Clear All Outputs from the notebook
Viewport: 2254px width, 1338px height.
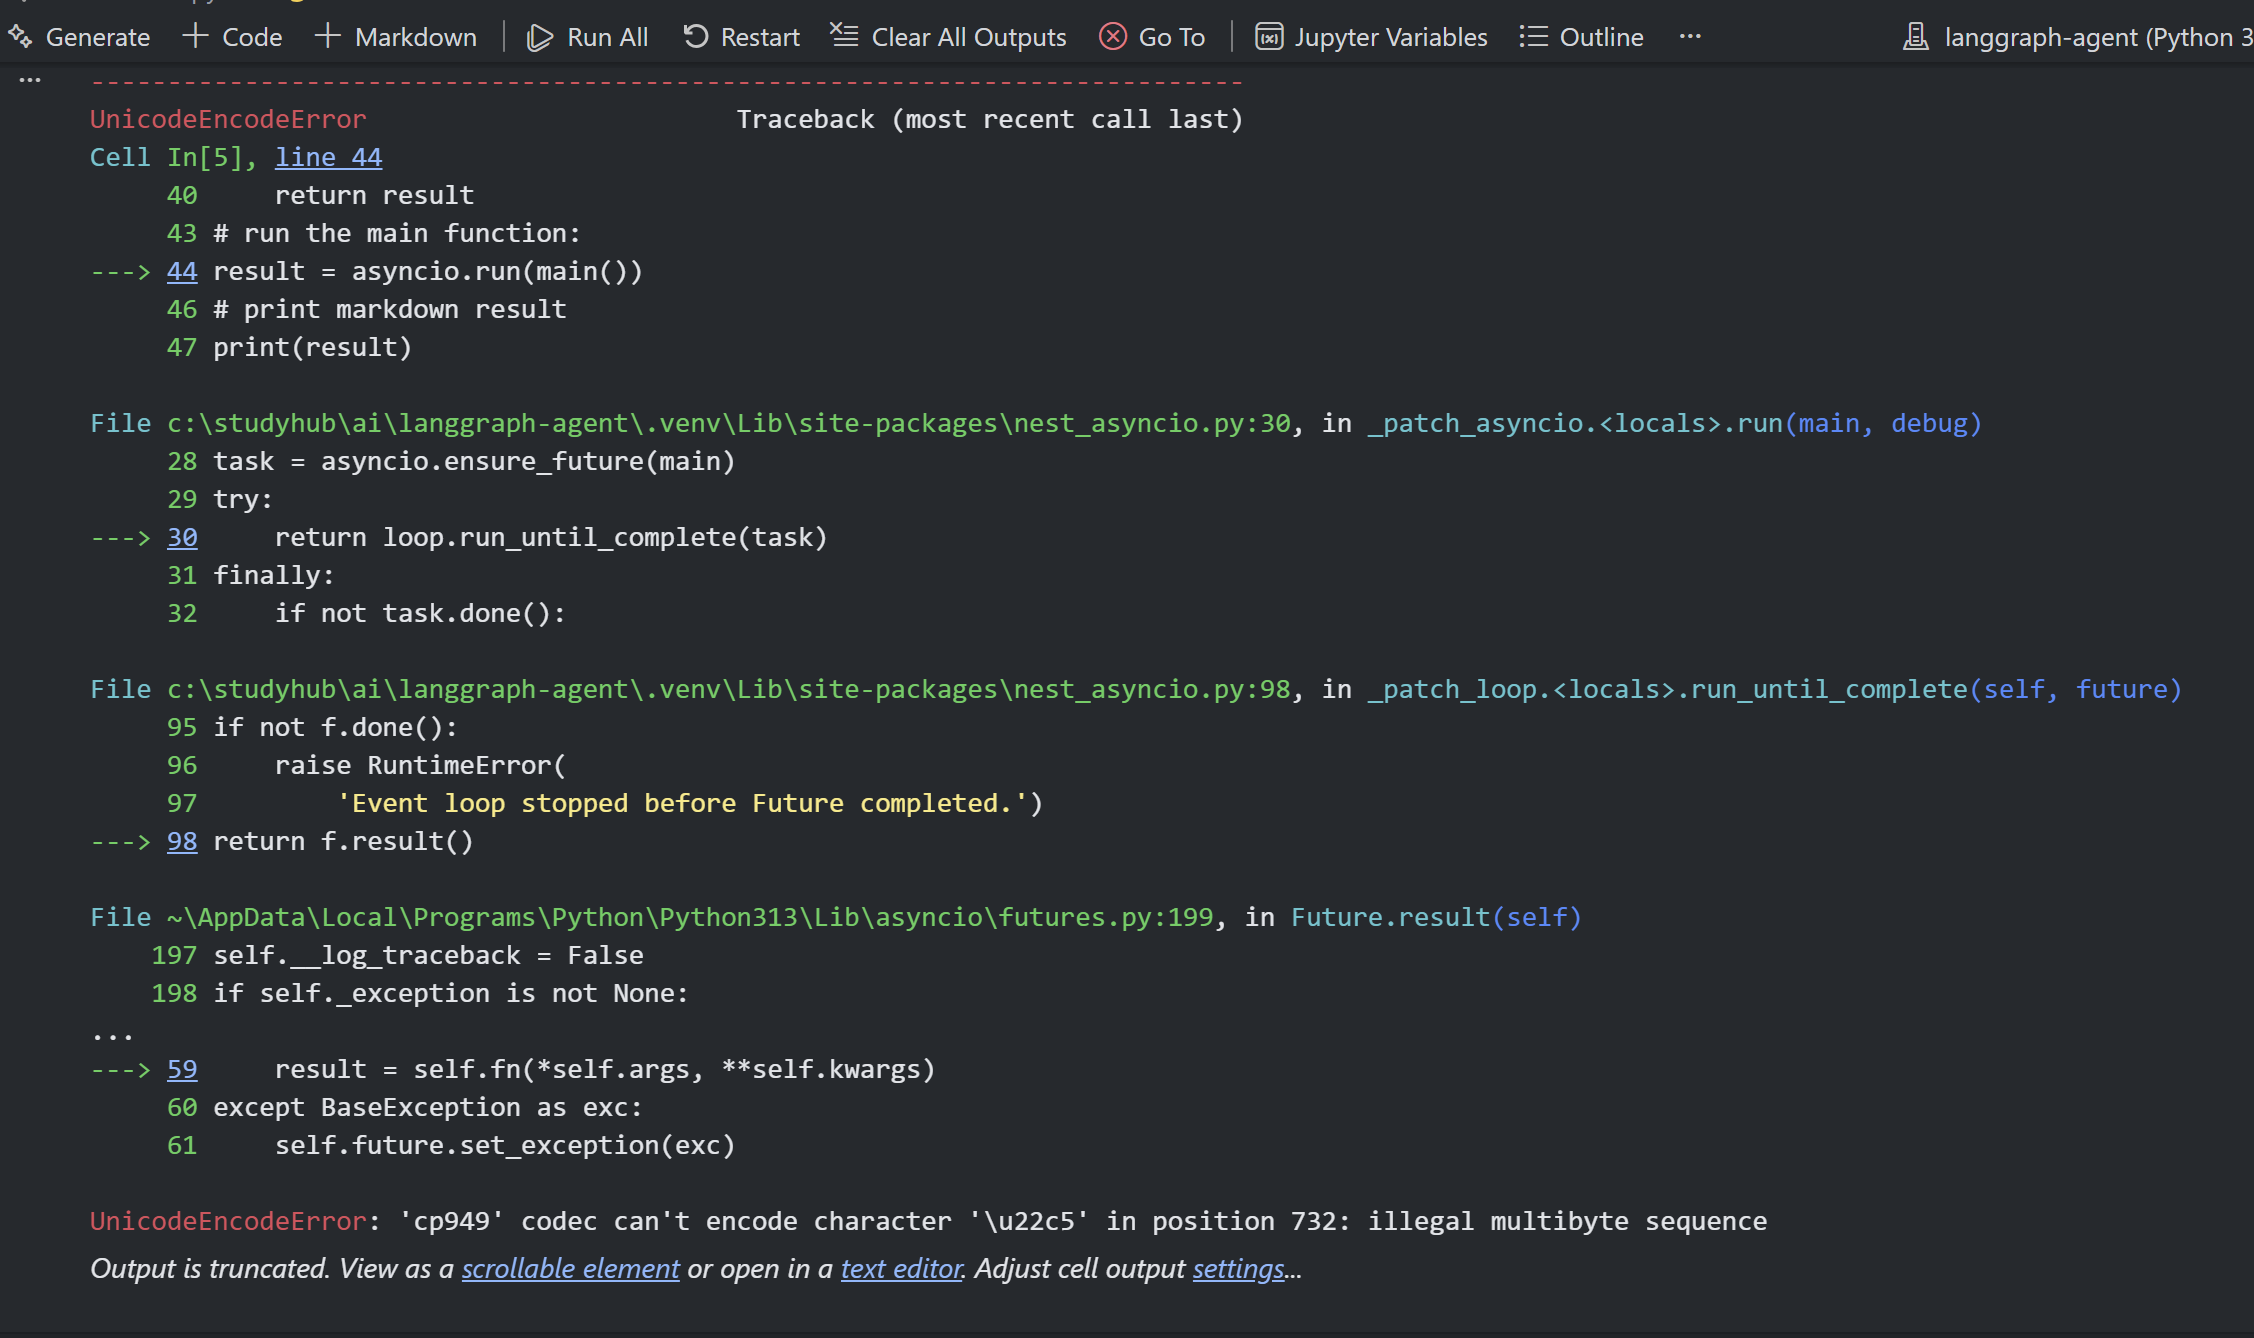pyautogui.click(x=948, y=37)
